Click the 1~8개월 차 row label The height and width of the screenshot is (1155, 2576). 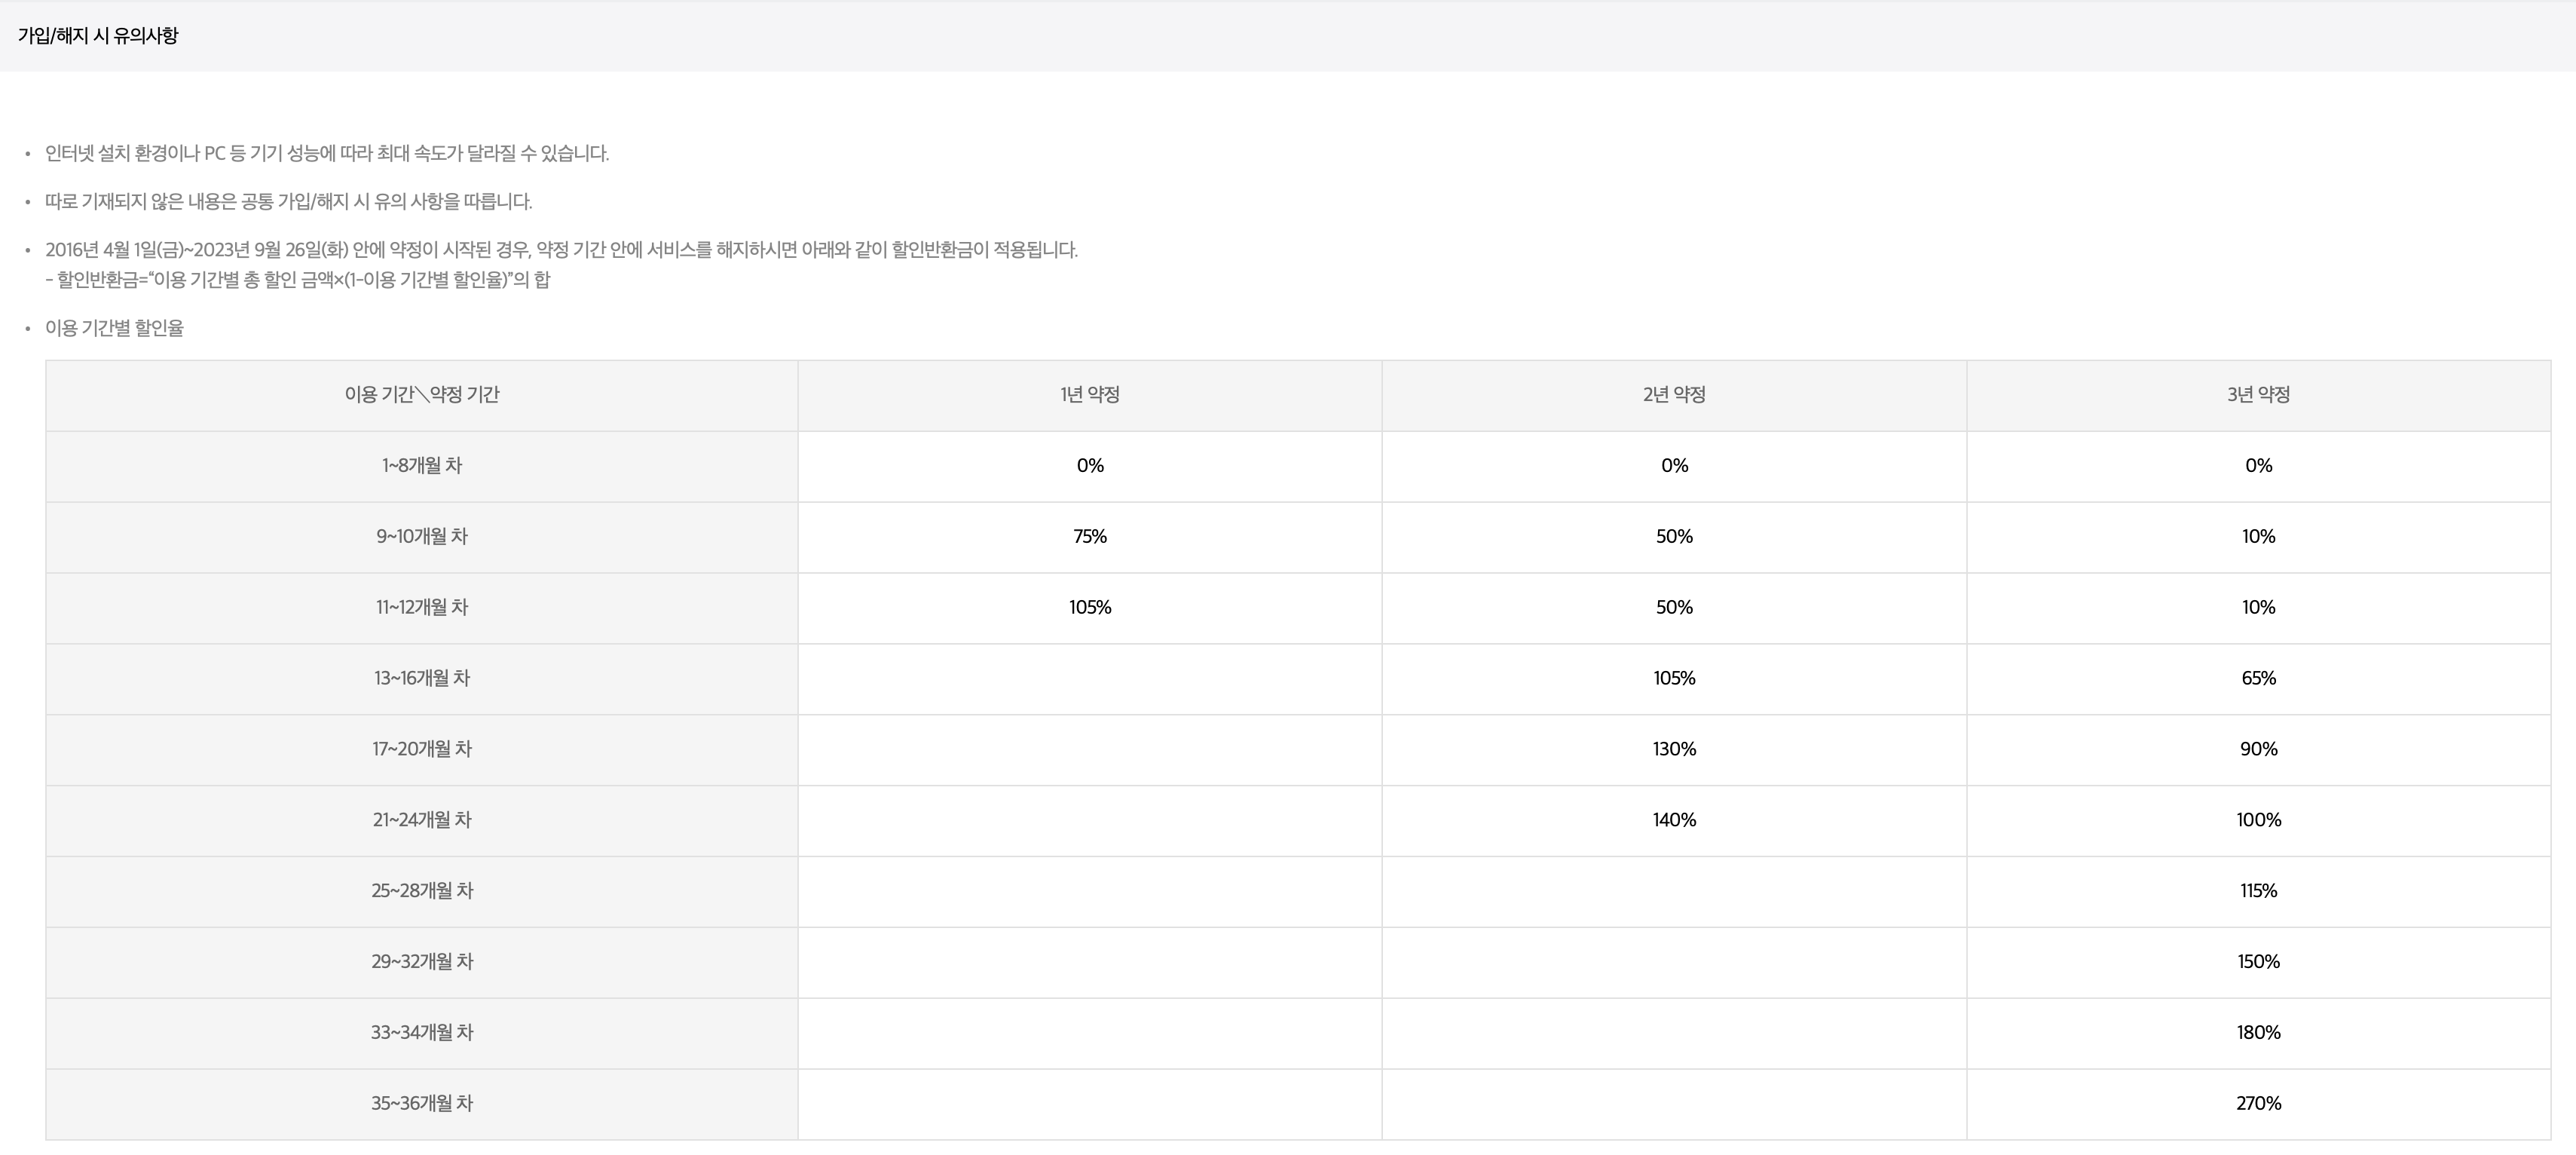click(x=421, y=466)
